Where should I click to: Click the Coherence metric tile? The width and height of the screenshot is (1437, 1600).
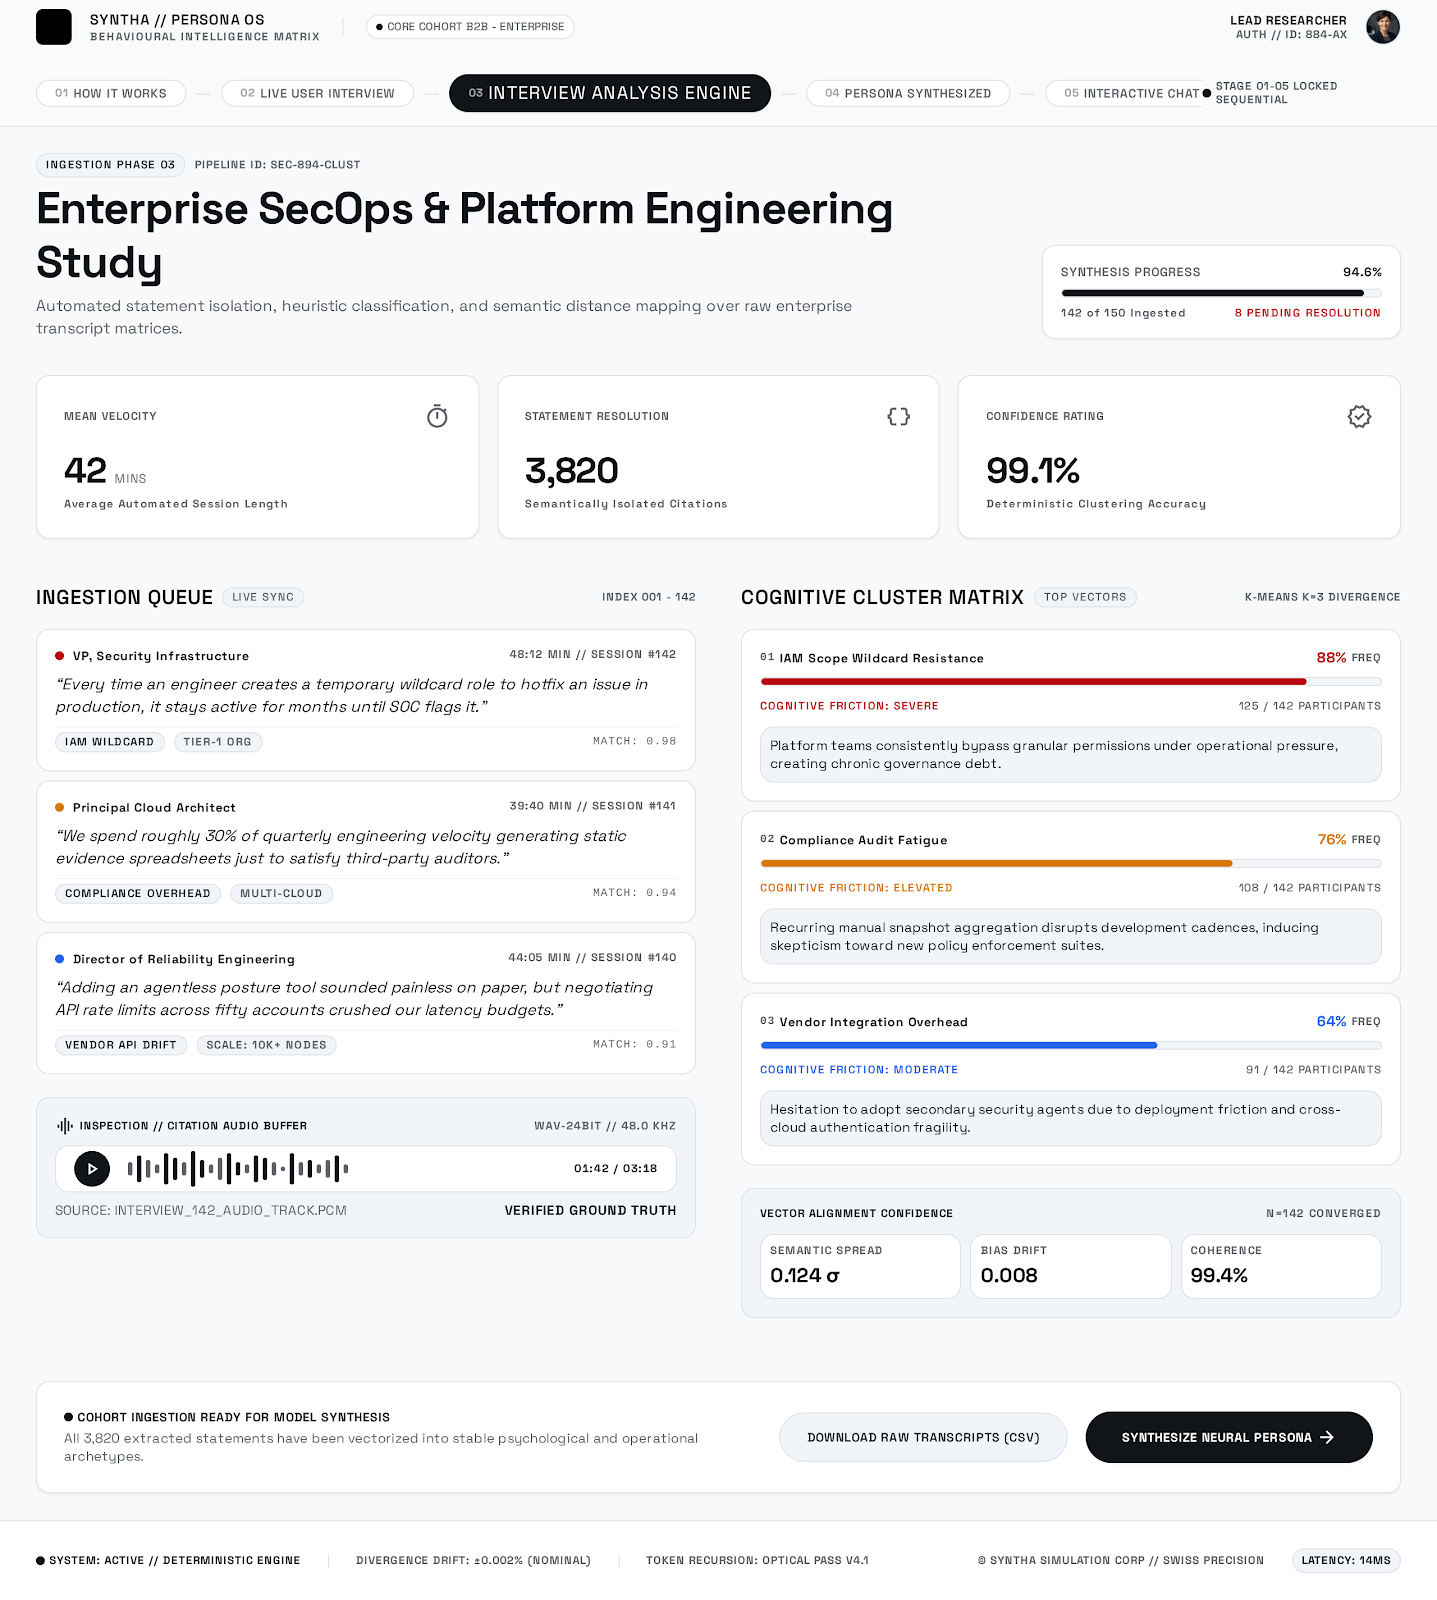pos(1281,1266)
